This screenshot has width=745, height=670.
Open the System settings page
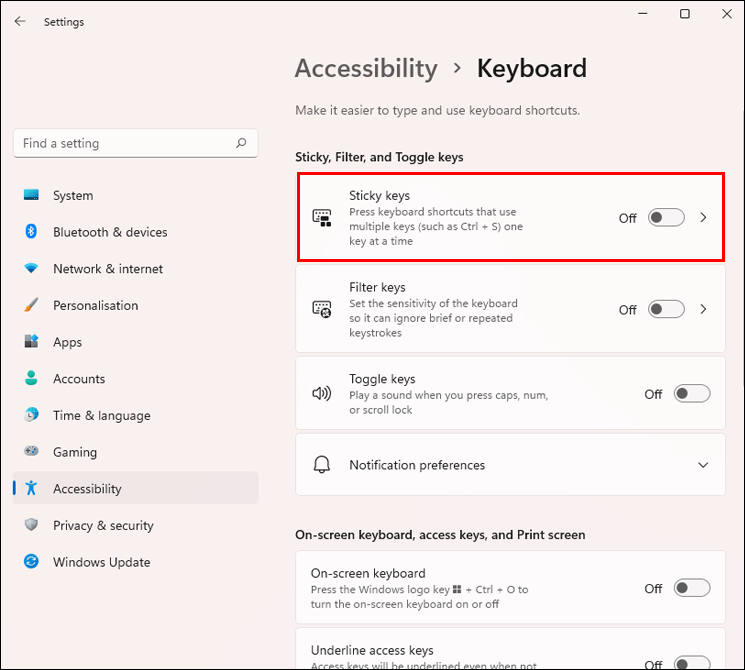pyautogui.click(x=73, y=196)
